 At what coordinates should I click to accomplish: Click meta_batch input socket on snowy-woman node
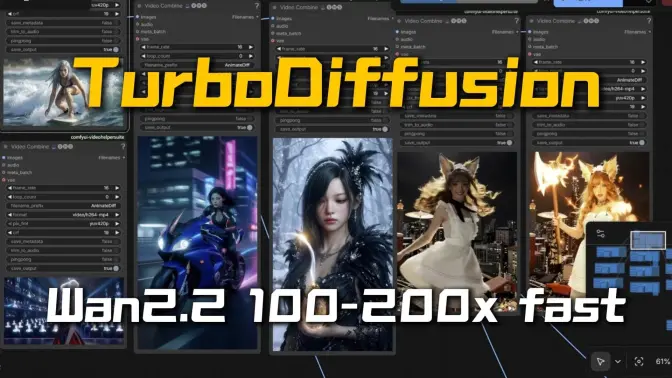273,33
